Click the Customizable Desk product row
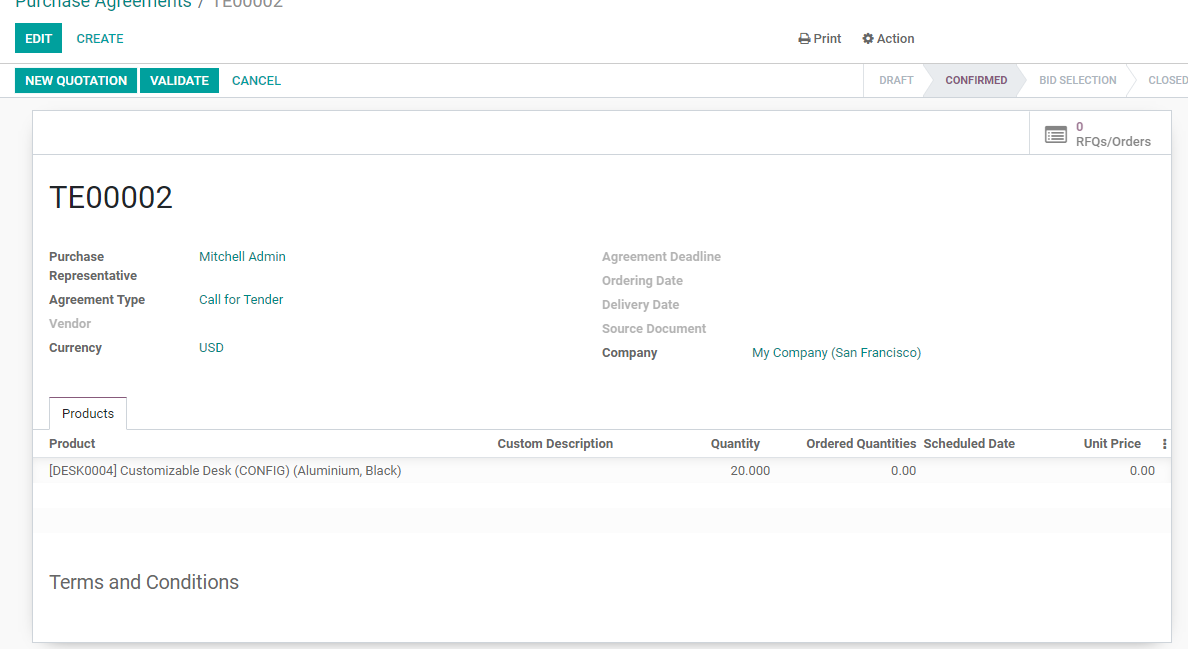 click(x=225, y=471)
